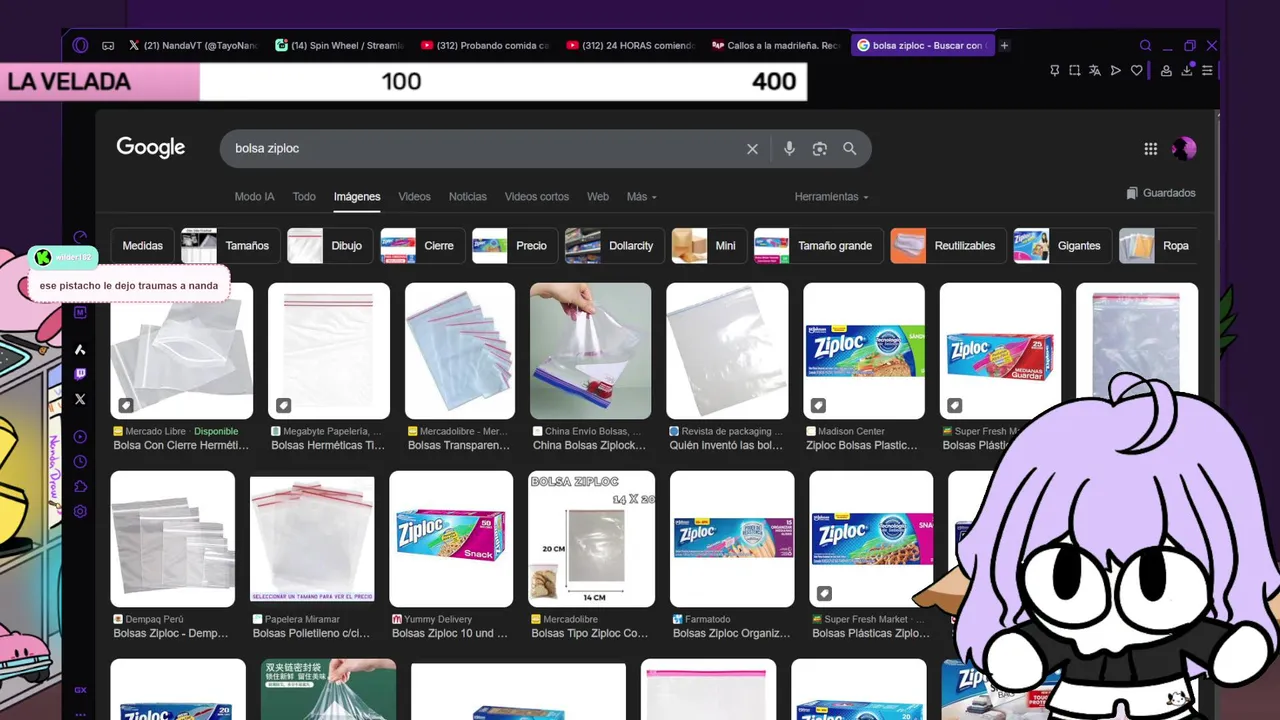Viewport: 1280px width, 720px height.
Task: Open a new browser tab
Action: pyautogui.click(x=1004, y=45)
